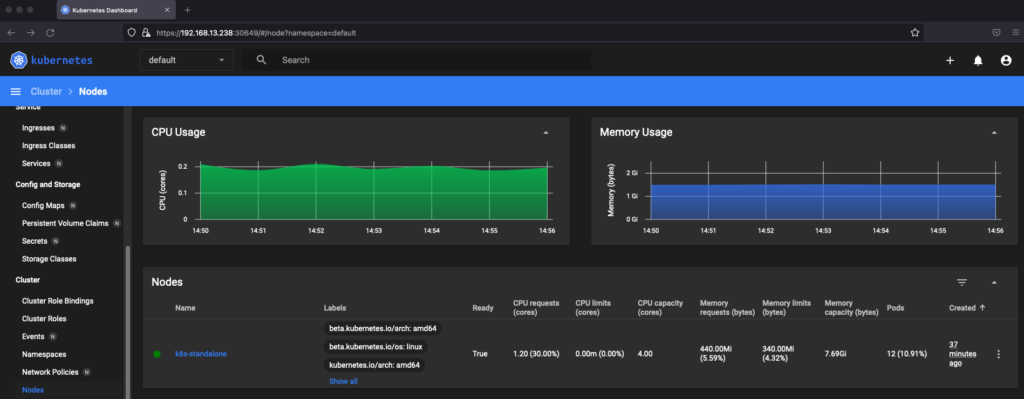Click the Kubernetes logo icon
Image resolution: width=1024 pixels, height=399 pixels.
(x=18, y=60)
